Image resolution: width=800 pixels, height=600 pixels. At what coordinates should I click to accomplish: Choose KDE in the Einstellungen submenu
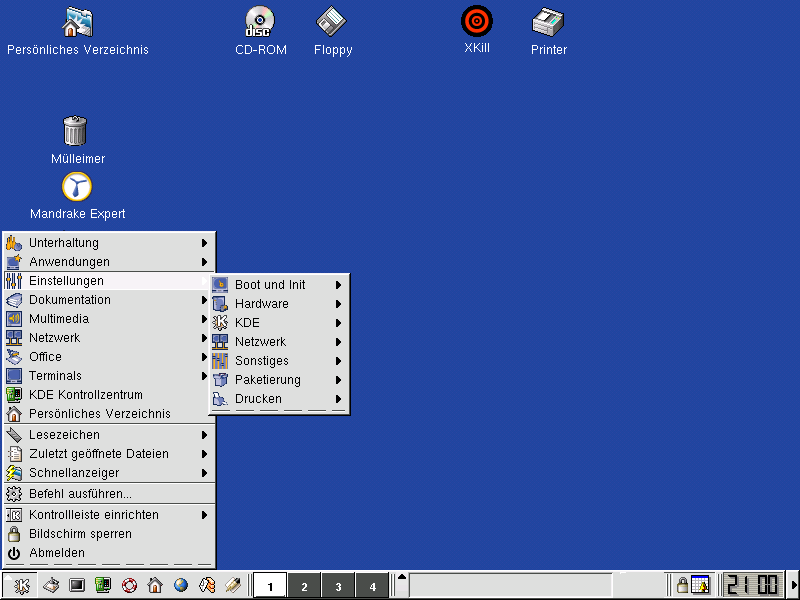coord(279,323)
